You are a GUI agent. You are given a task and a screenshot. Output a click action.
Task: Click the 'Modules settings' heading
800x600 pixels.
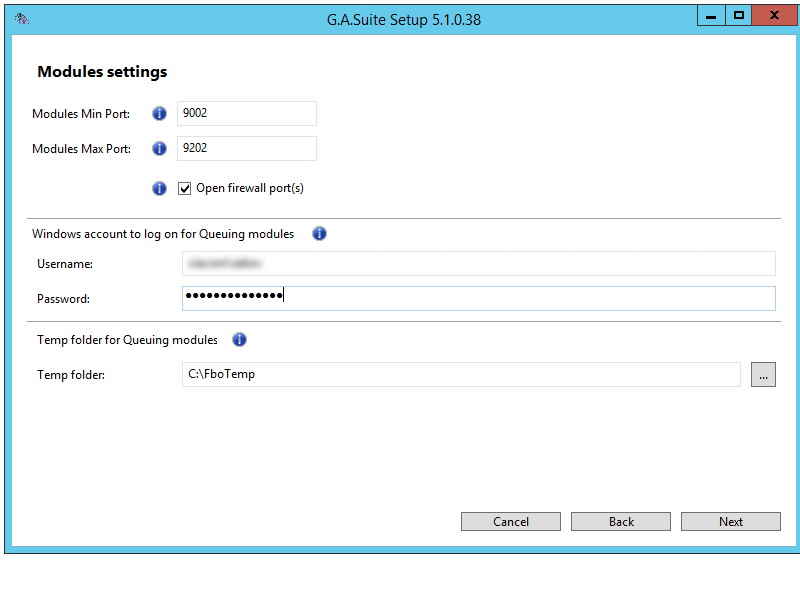(102, 72)
